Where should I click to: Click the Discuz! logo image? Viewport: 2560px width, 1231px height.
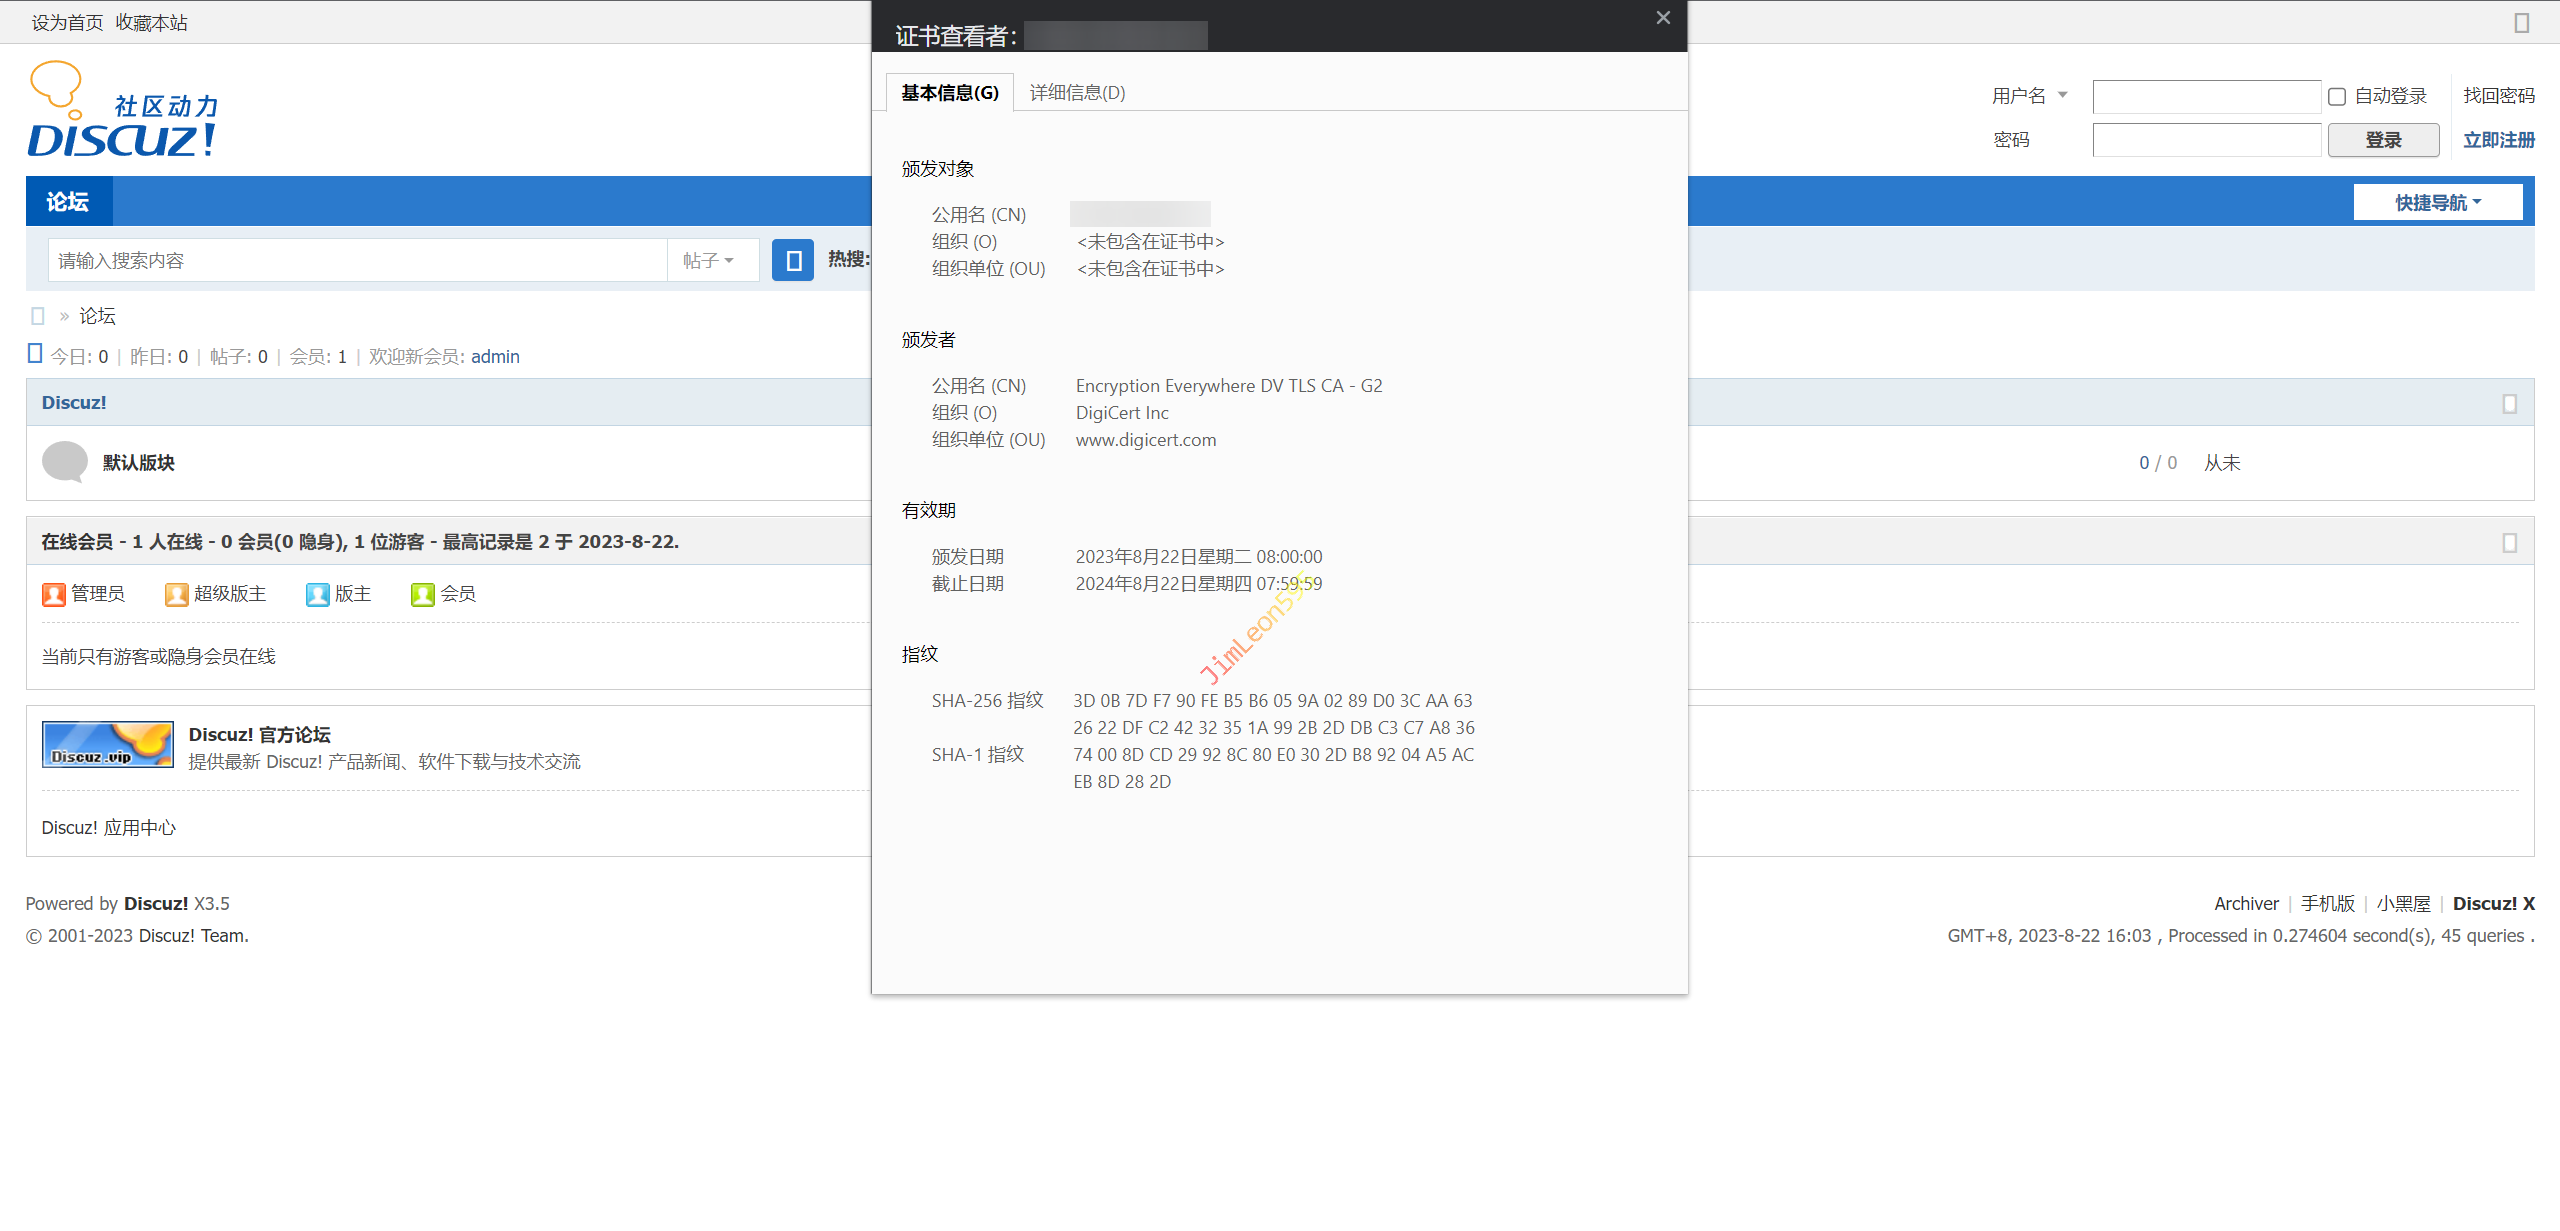122,110
